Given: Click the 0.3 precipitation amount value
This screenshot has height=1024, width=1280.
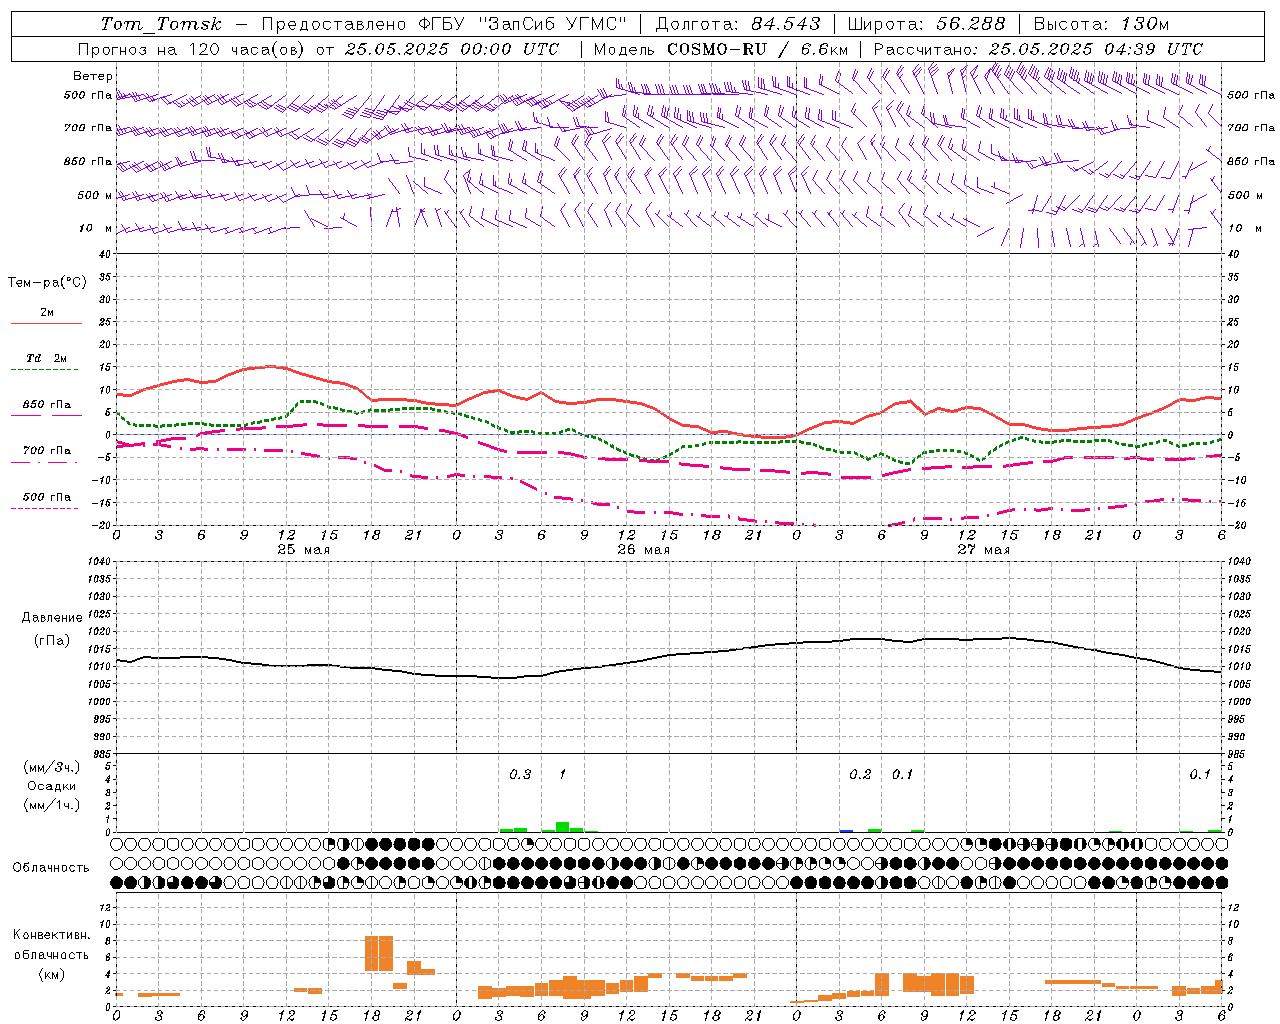Looking at the screenshot, I should [x=520, y=774].
